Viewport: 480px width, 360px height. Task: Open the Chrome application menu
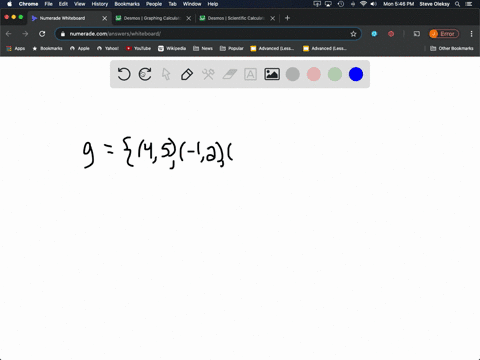point(28,4)
